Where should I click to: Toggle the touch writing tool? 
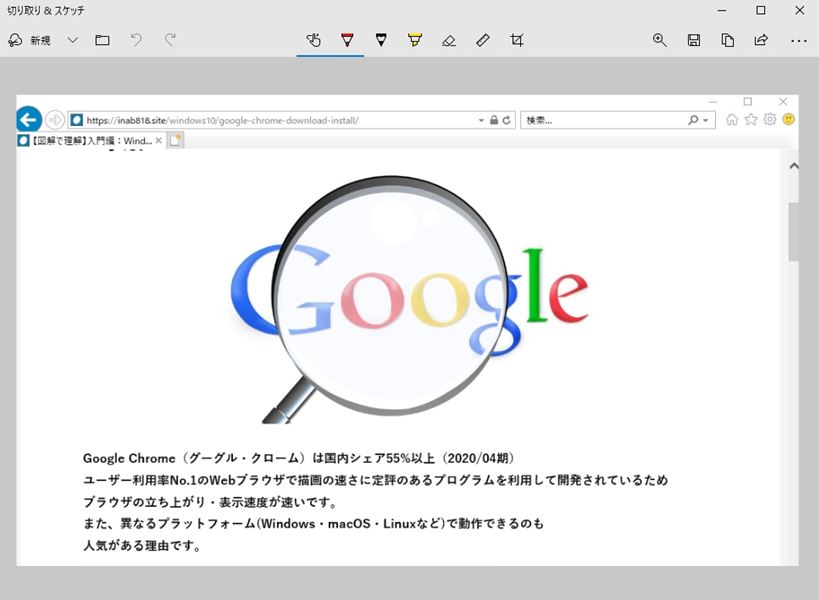tap(313, 40)
